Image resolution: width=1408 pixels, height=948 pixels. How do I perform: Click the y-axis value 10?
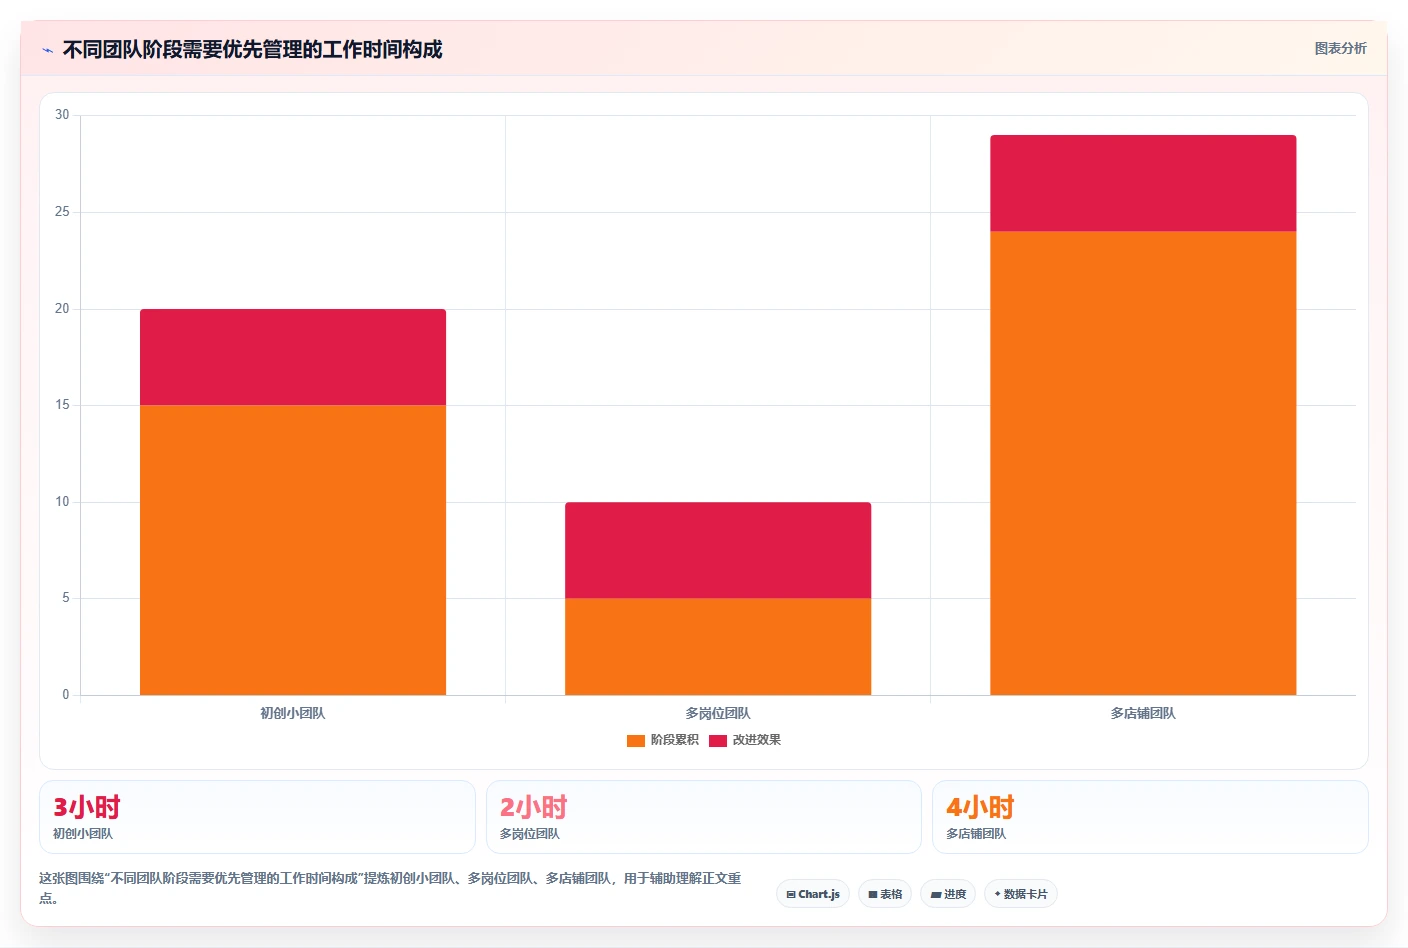click(62, 502)
